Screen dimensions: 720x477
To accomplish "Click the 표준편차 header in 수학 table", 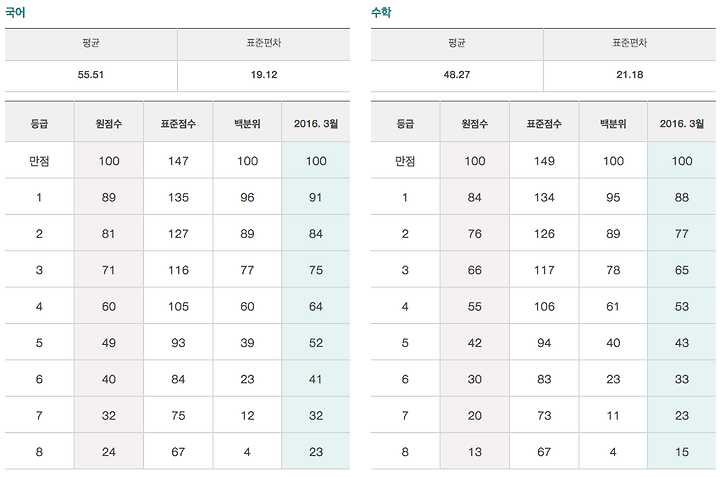I will coord(630,43).
